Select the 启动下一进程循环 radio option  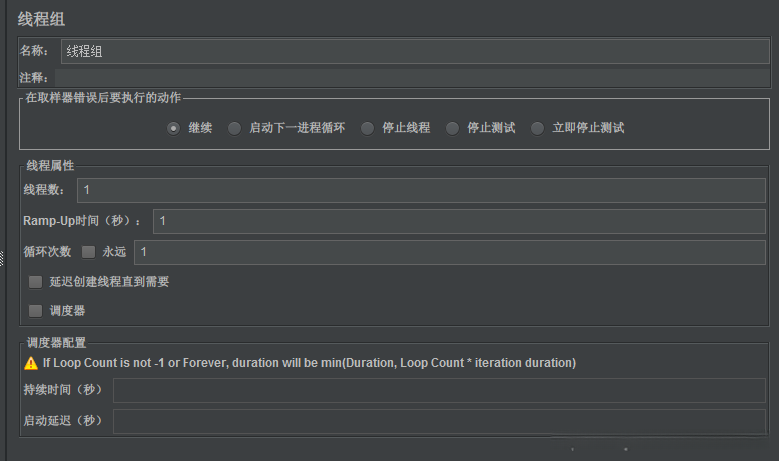point(235,128)
